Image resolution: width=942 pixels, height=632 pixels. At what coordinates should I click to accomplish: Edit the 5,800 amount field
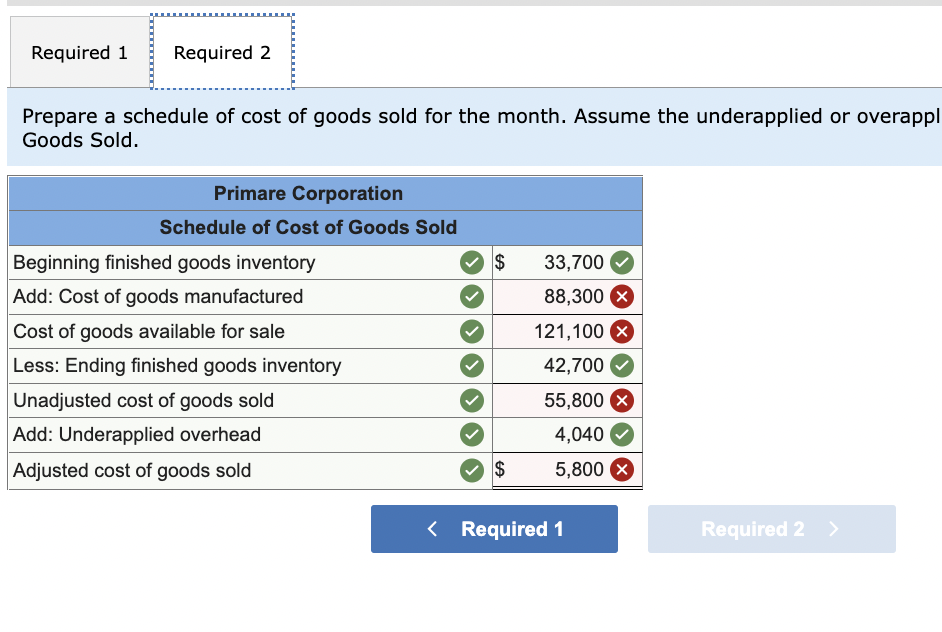(567, 470)
